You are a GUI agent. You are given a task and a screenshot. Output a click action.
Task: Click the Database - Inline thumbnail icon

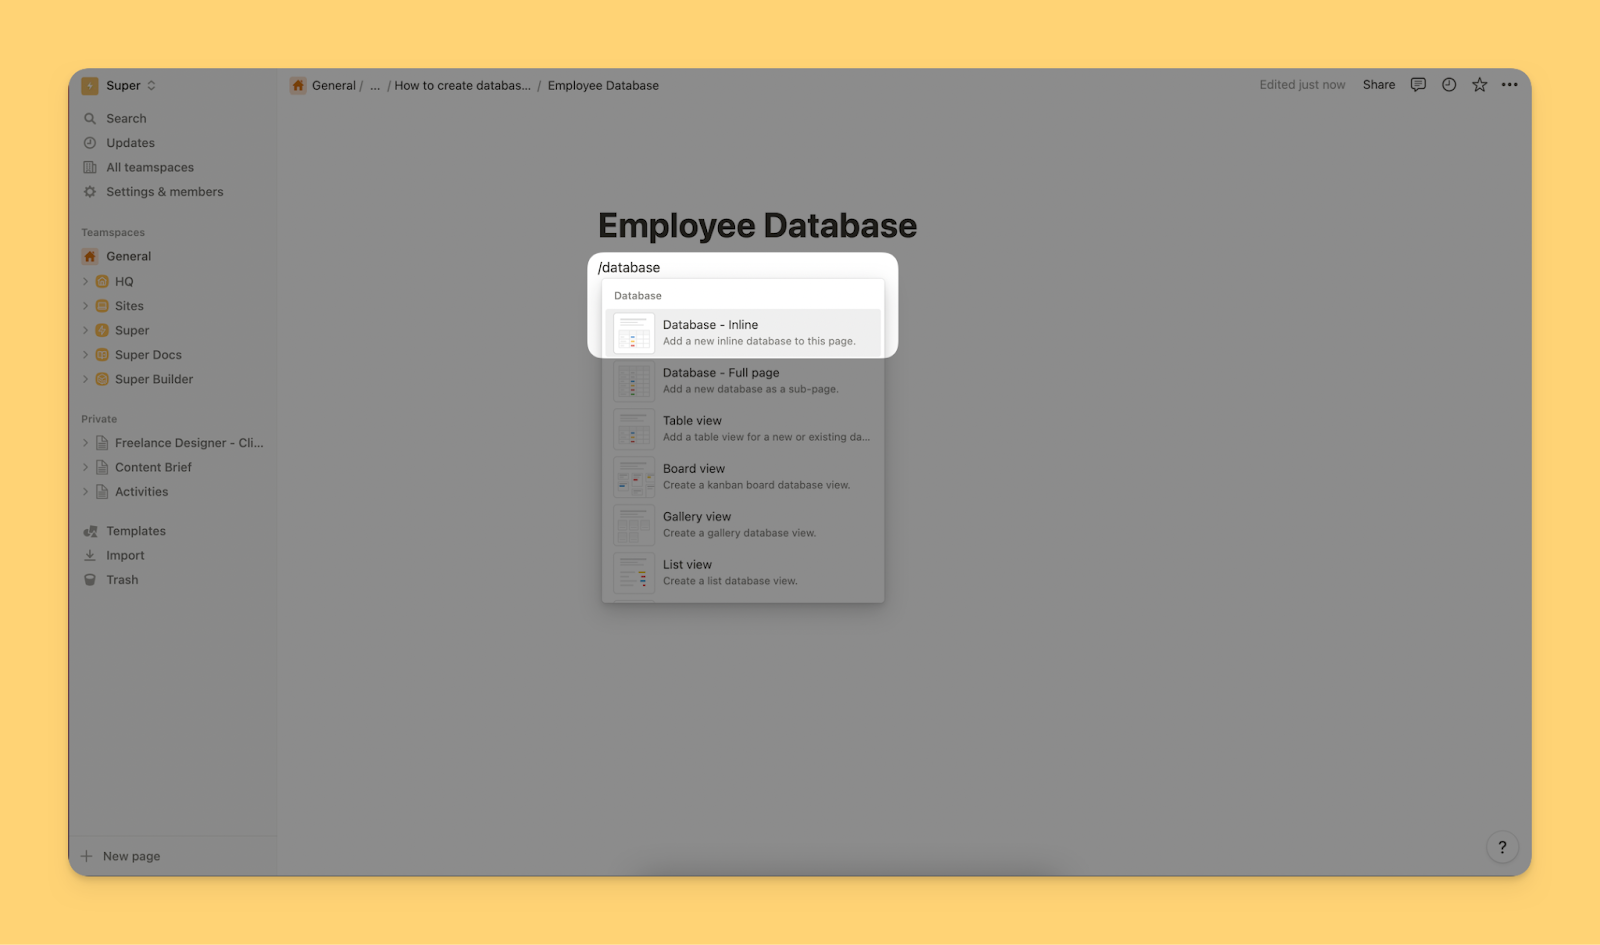tap(634, 333)
